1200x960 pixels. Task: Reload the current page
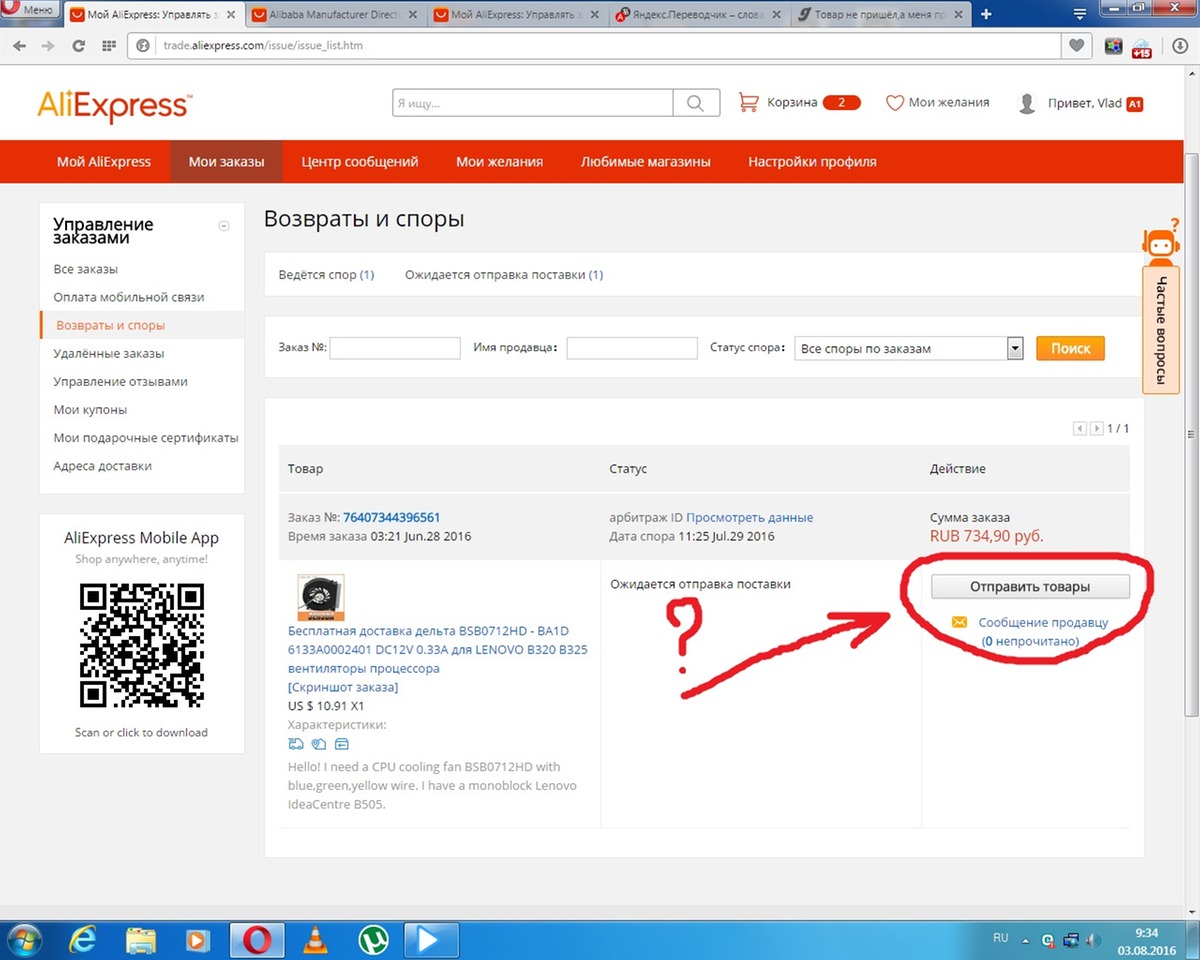[79, 46]
